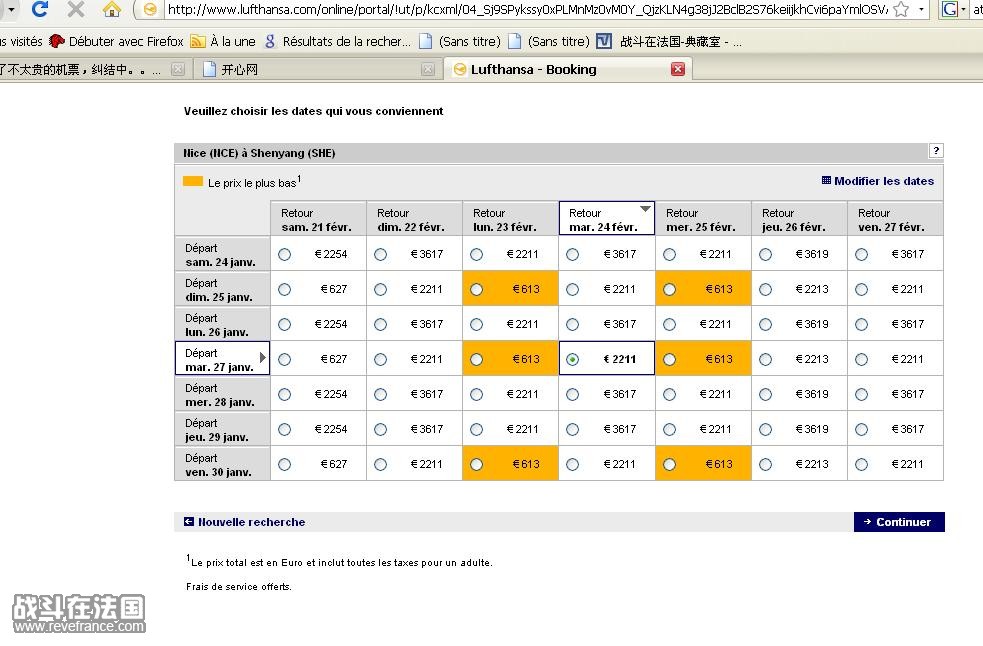This screenshot has width=983, height=646.
Task: Select €3617 fare: Départ jeu. 29 janv., Retour ven. 27 févr.
Action: [x=862, y=430]
